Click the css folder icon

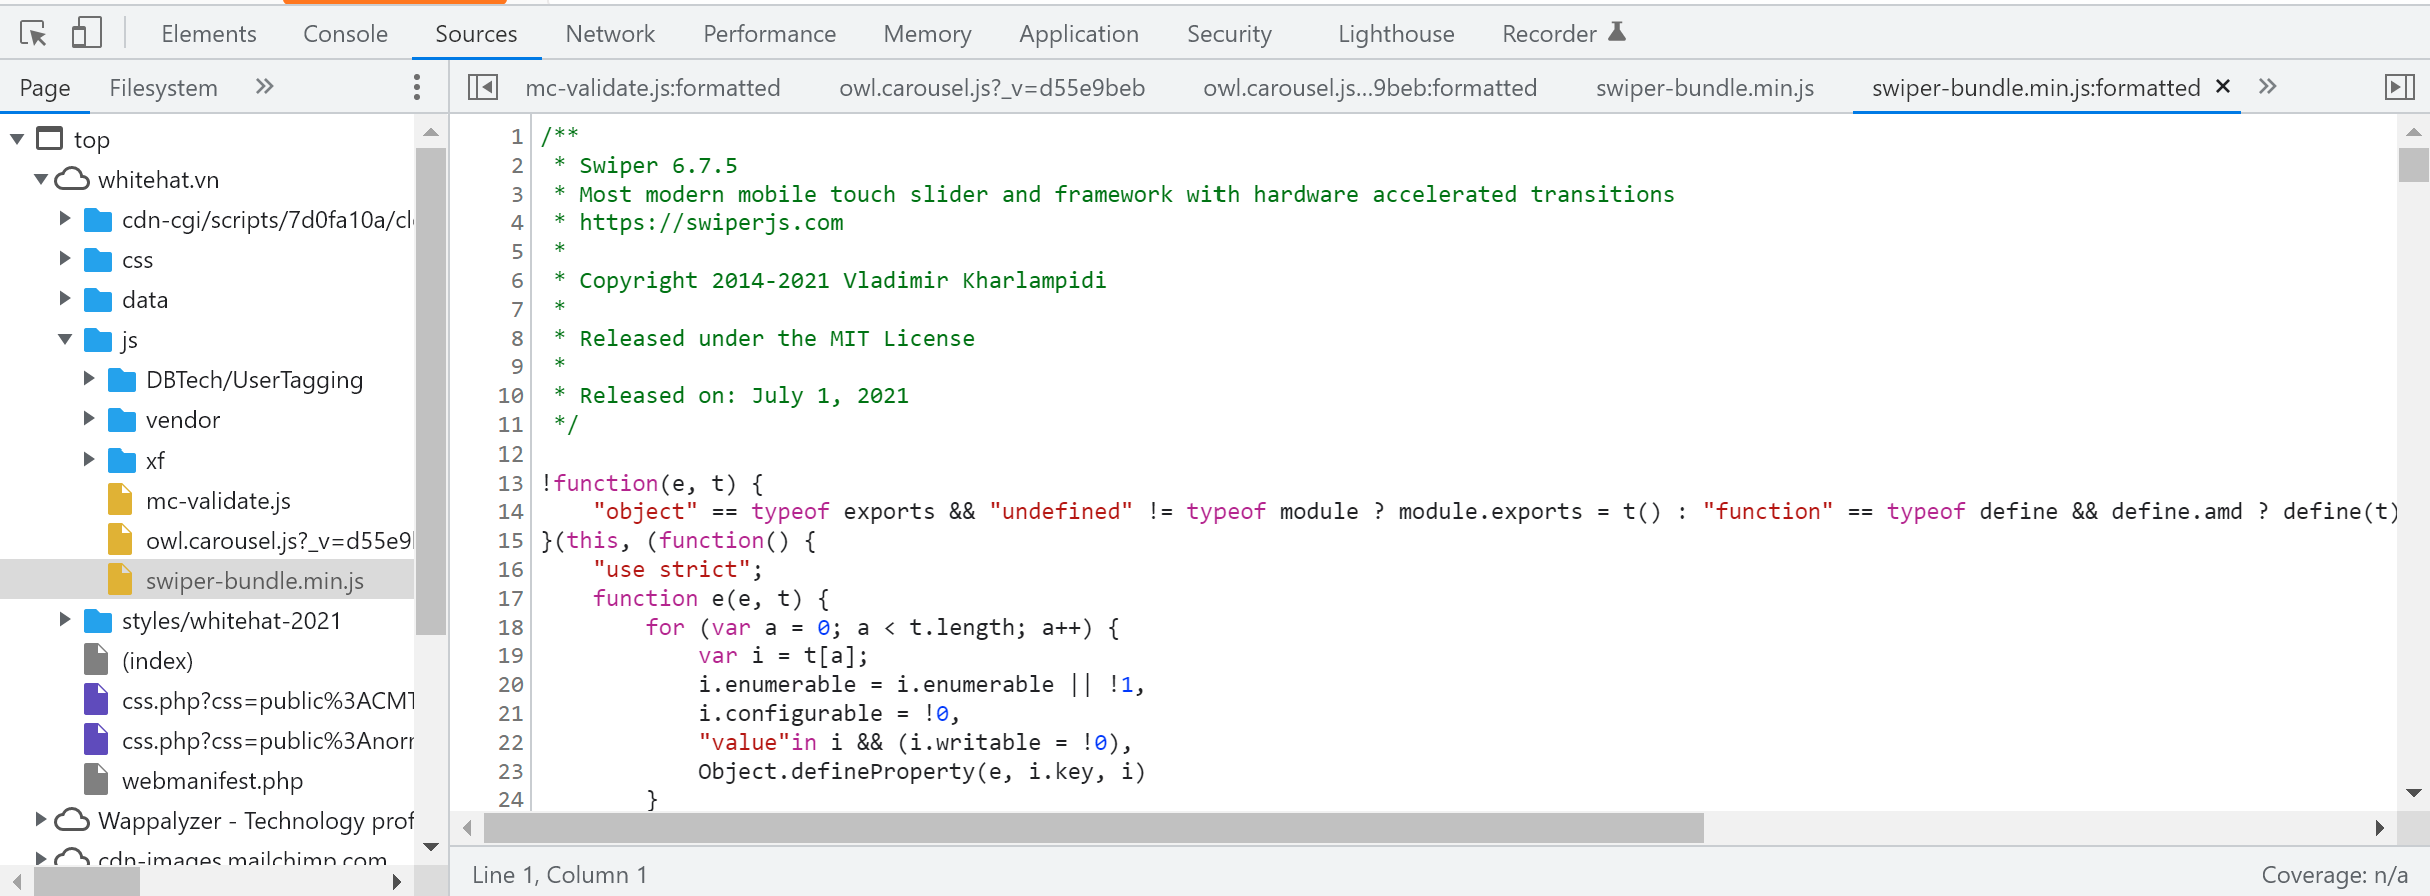98,260
